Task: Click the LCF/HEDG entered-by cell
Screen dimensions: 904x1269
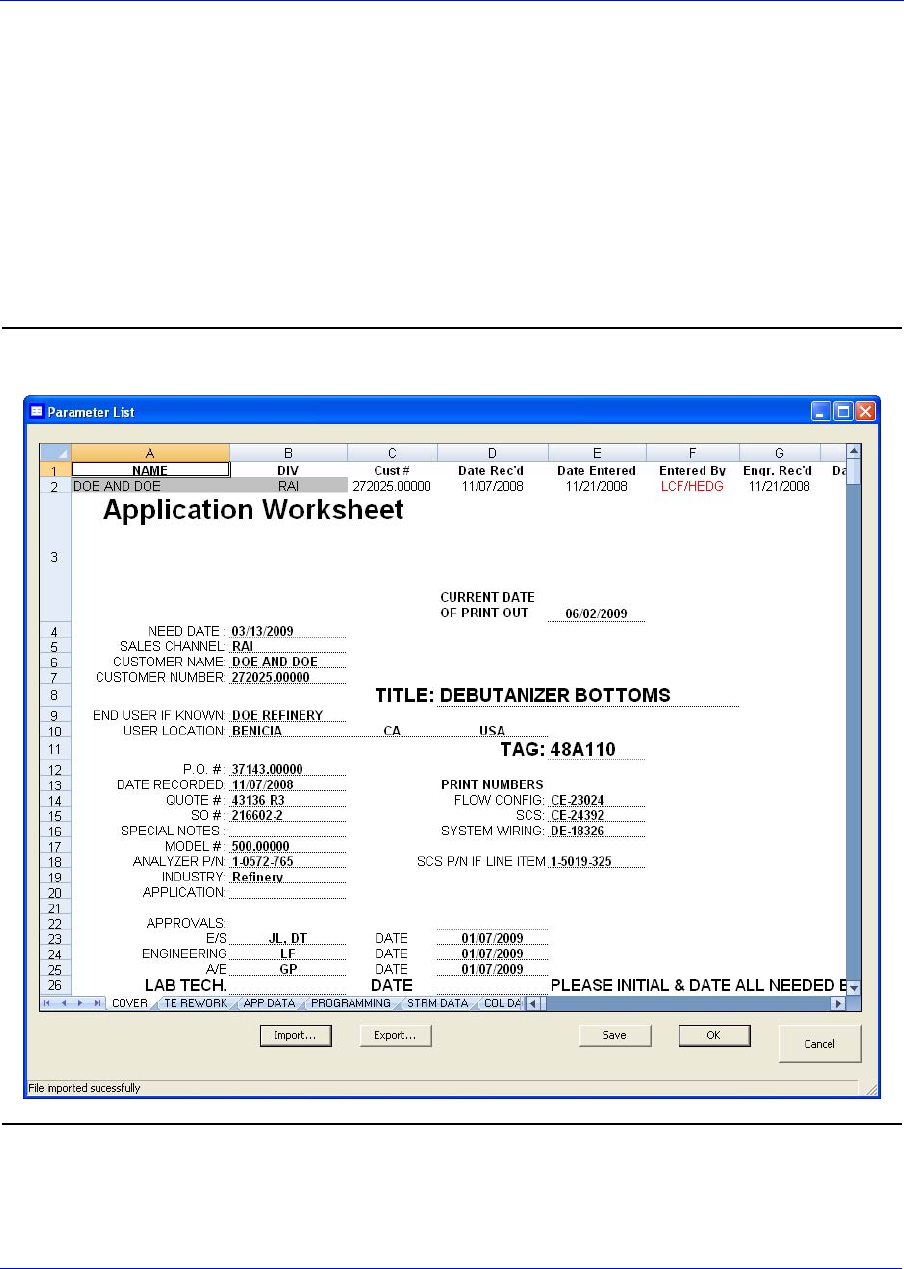Action: (692, 486)
